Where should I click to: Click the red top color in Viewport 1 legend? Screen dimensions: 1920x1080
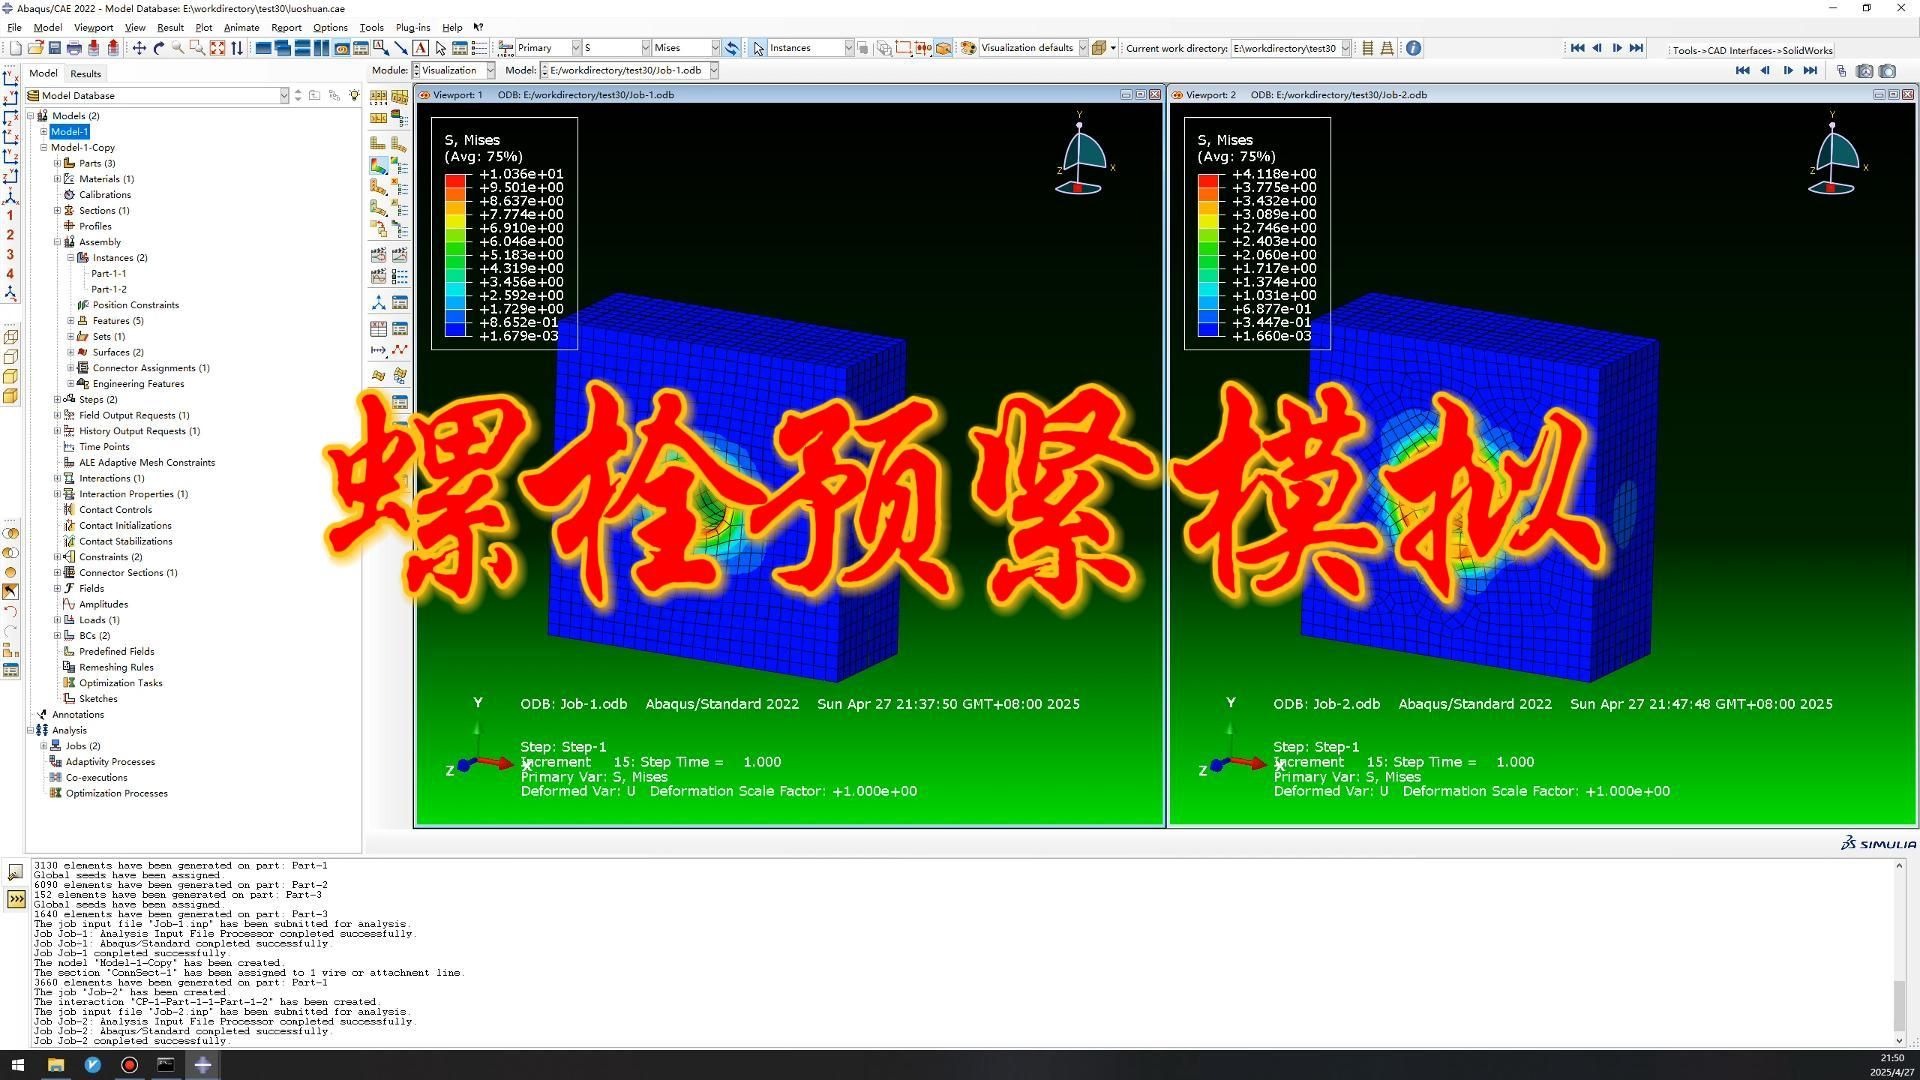pyautogui.click(x=456, y=180)
